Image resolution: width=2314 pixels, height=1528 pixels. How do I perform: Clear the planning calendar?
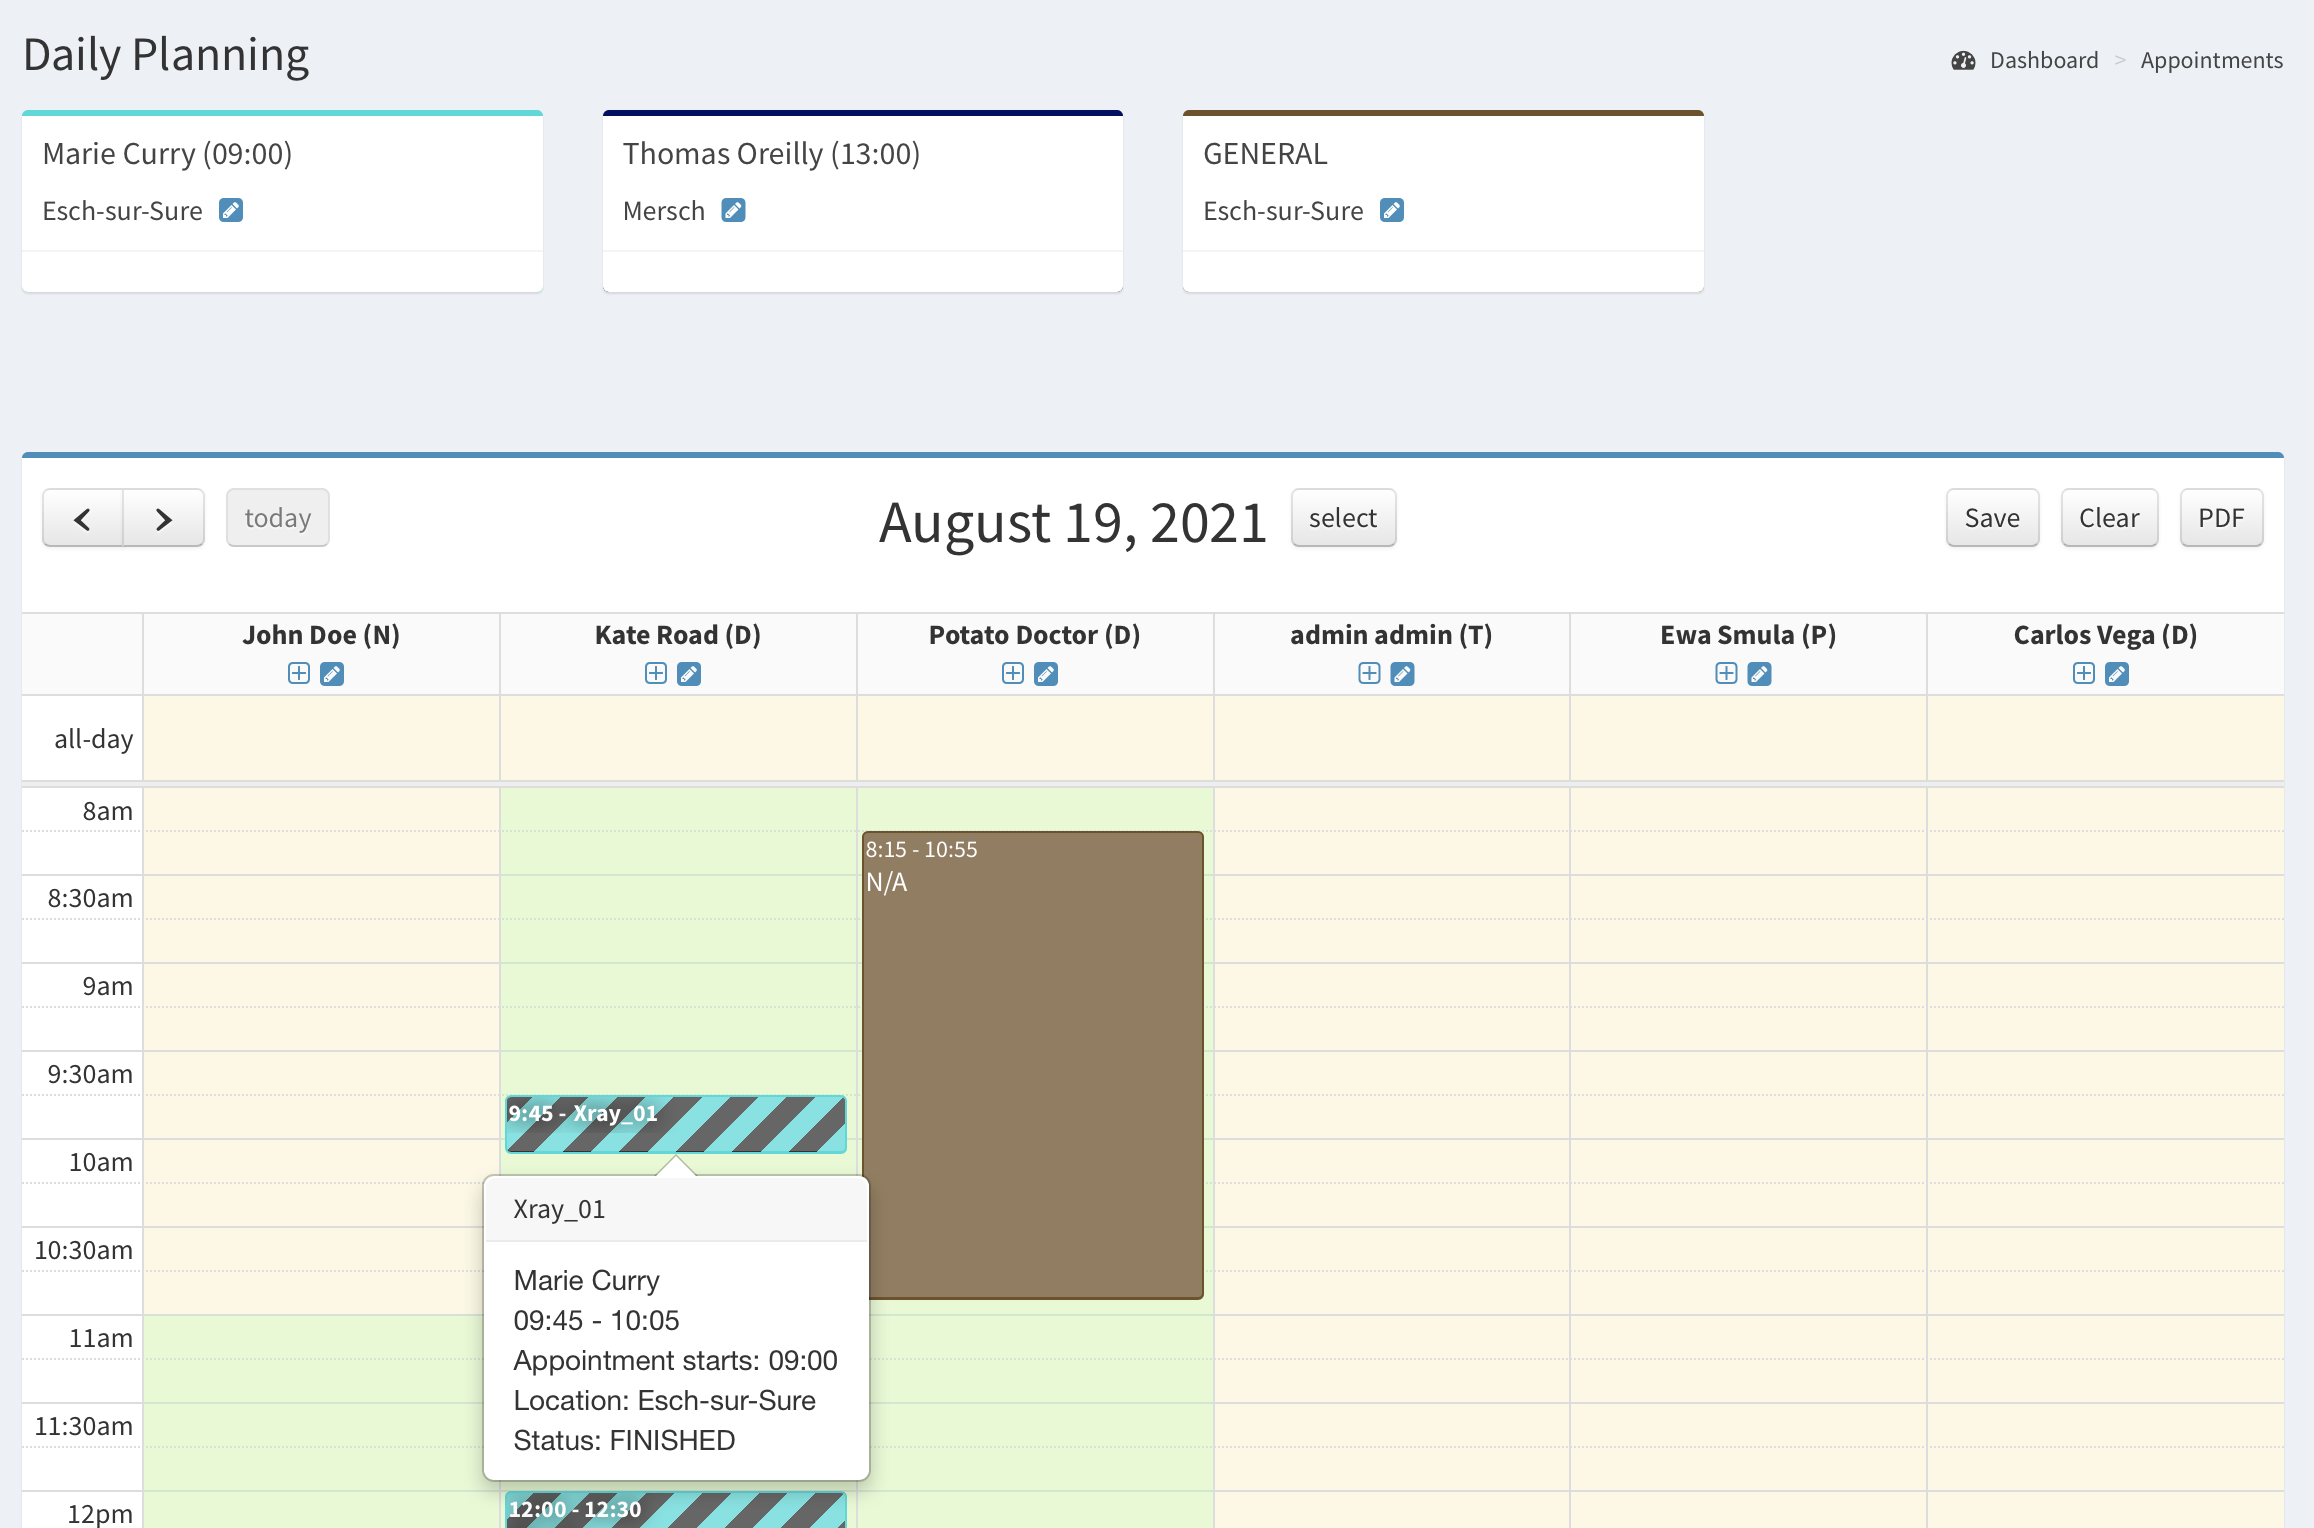(x=2108, y=518)
